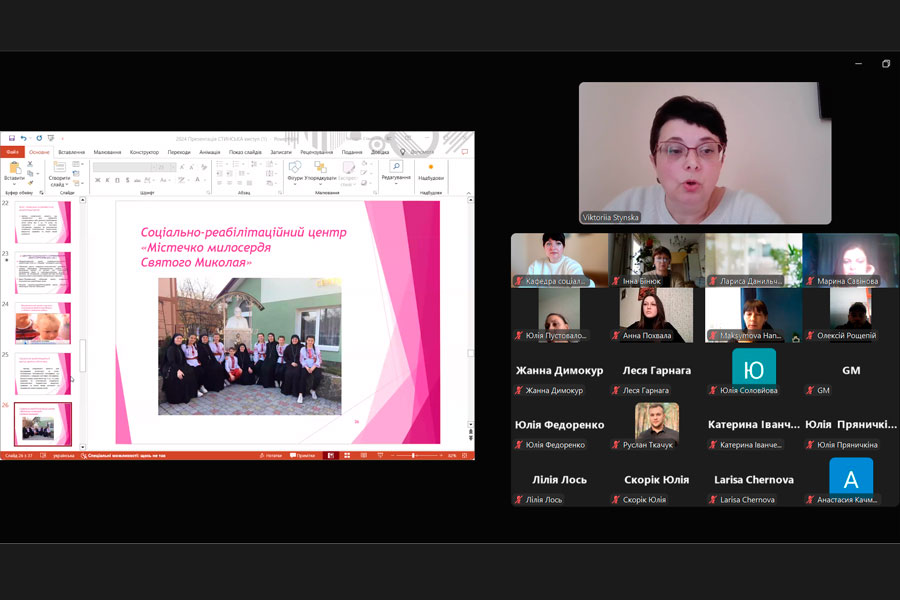Expand Вставити paste options arrow

[x=14, y=184]
